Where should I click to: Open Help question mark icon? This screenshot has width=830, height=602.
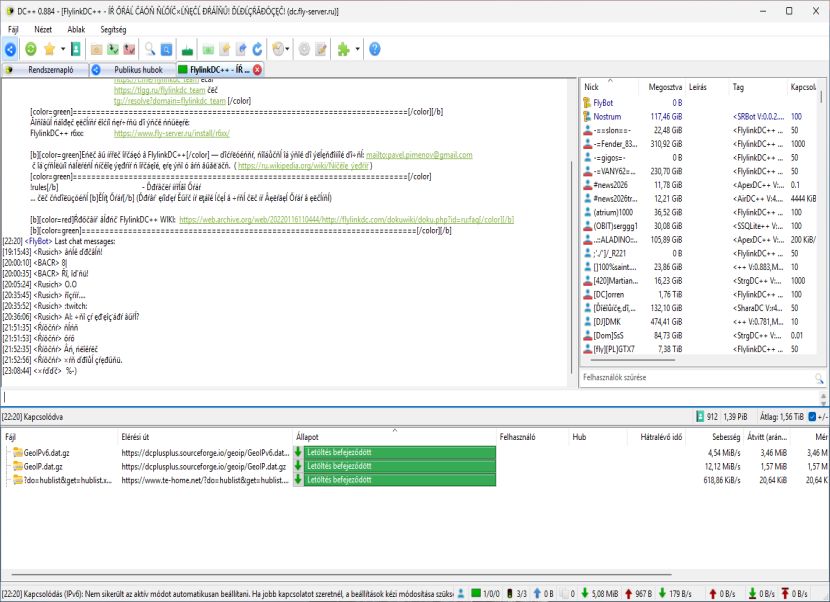point(375,49)
